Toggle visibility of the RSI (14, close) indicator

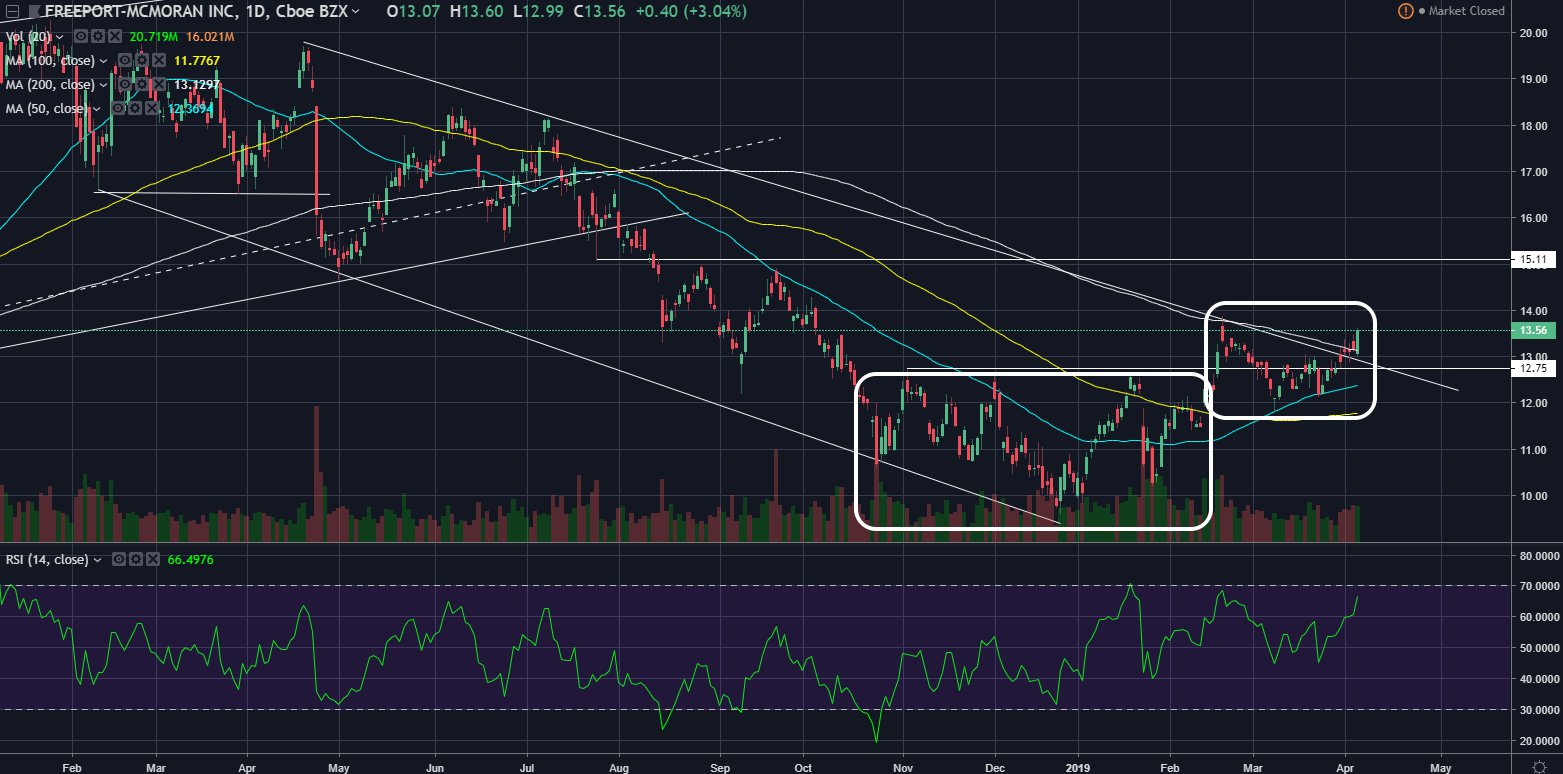pos(119,559)
